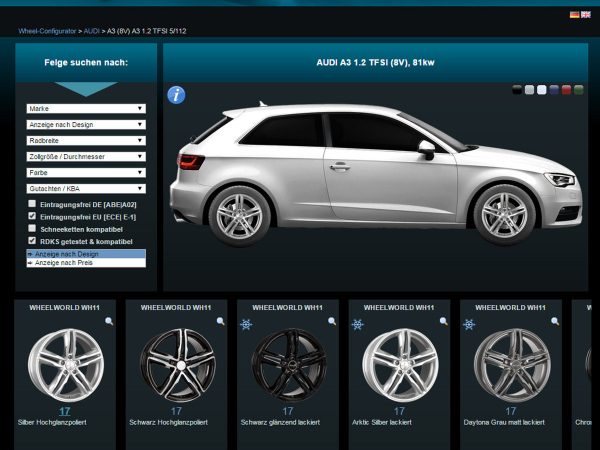Click snowflake icon on Daytona Grau card
The width and height of the screenshot is (600, 450).
coord(469,324)
